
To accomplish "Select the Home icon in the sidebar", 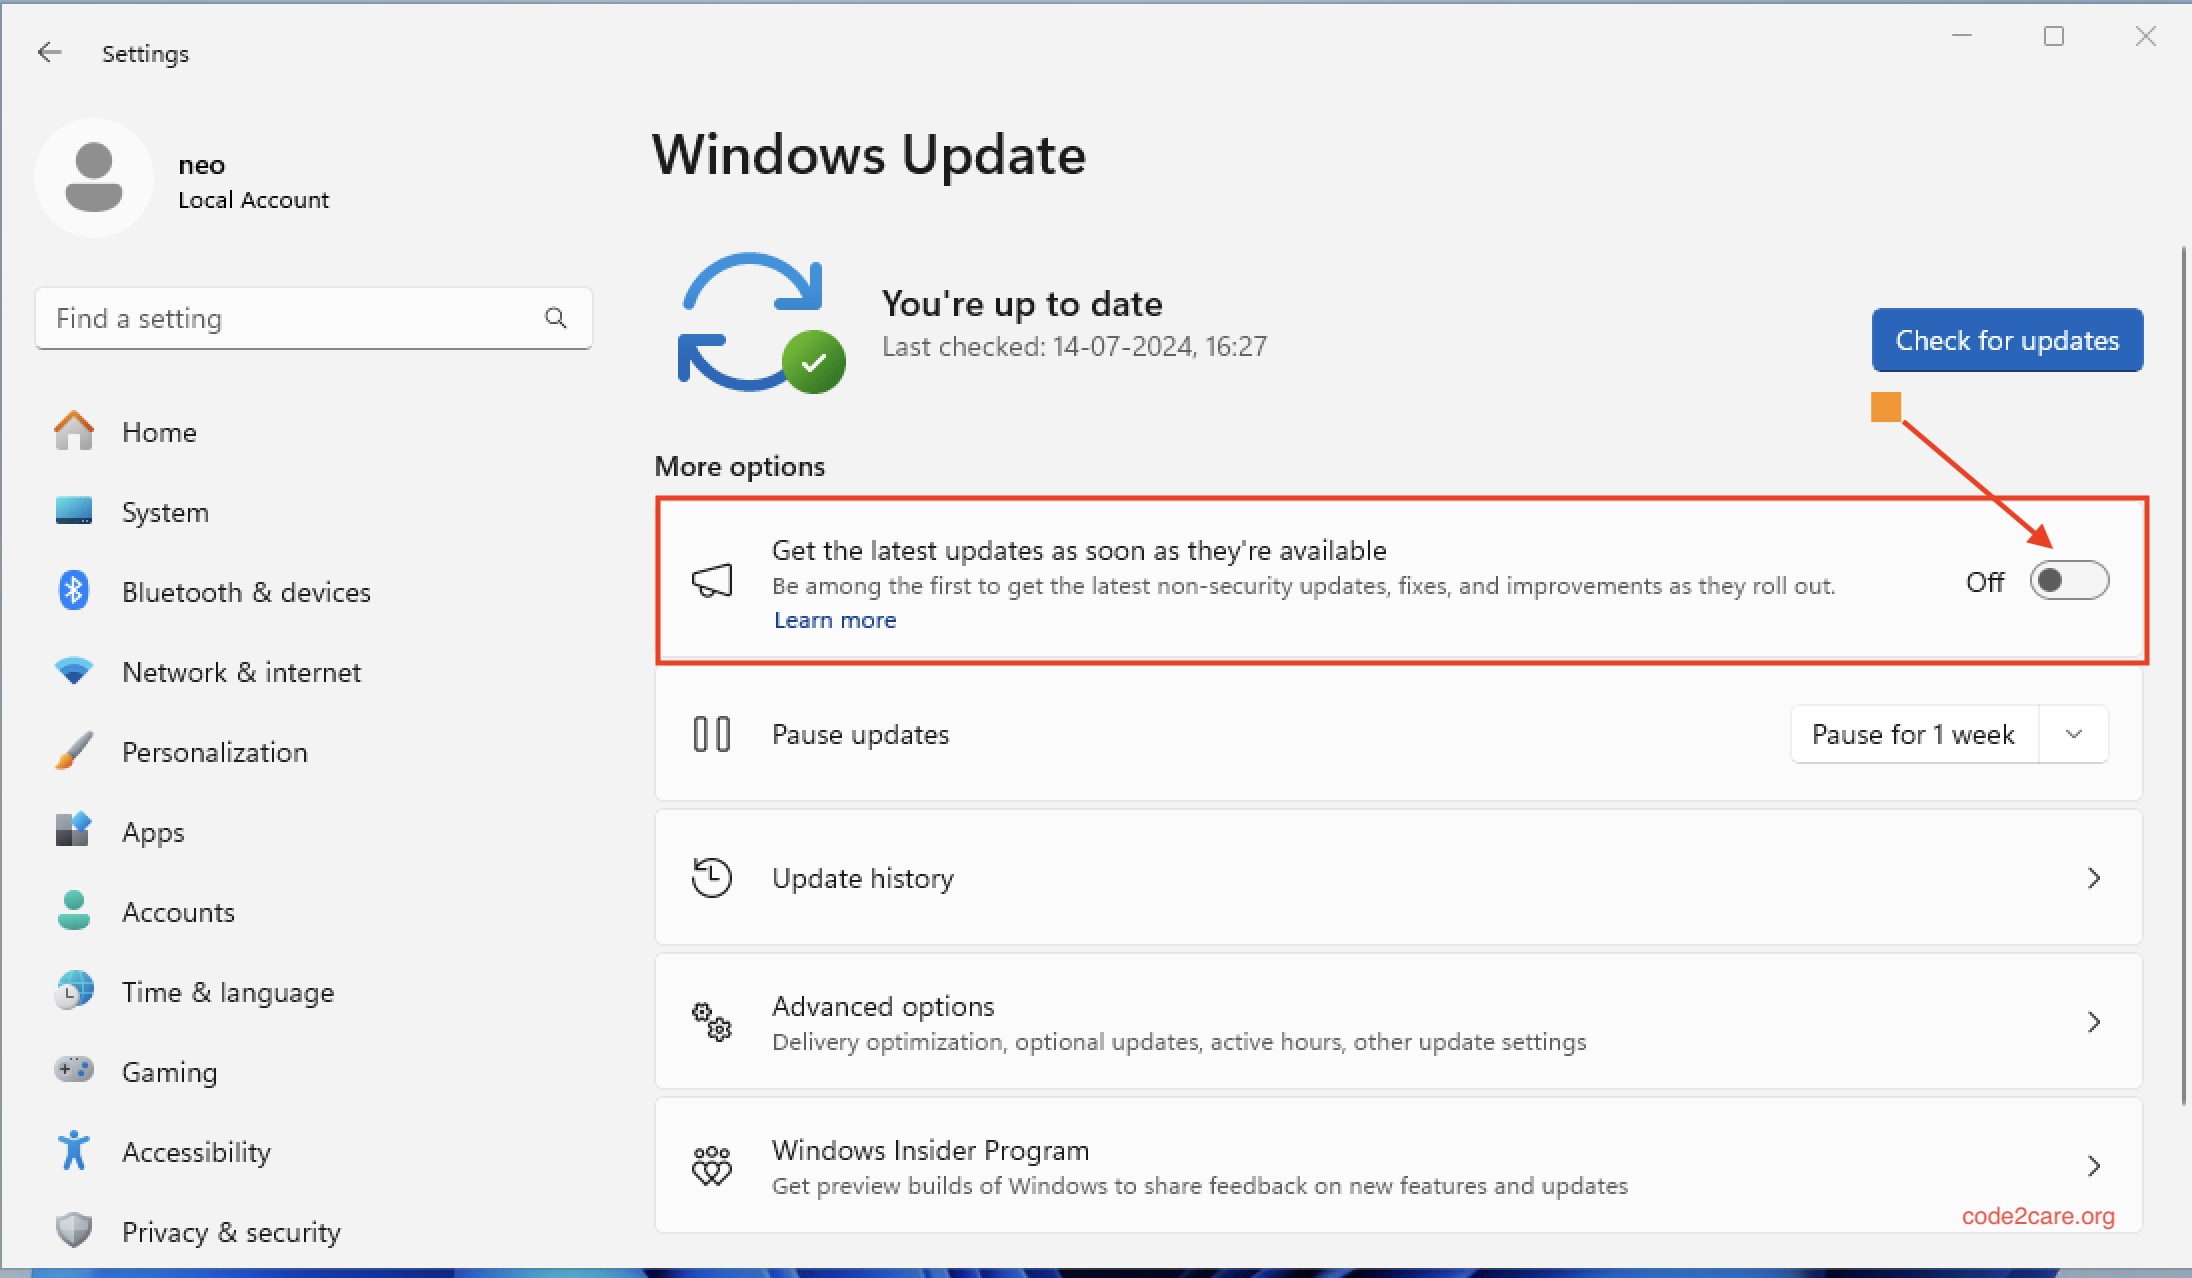I will pyautogui.click(x=73, y=430).
